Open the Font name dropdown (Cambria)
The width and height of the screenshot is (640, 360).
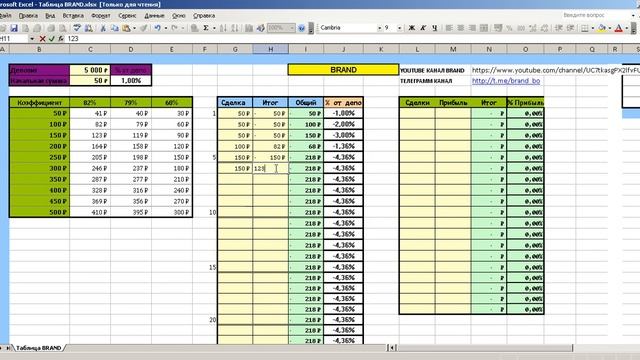[380, 28]
